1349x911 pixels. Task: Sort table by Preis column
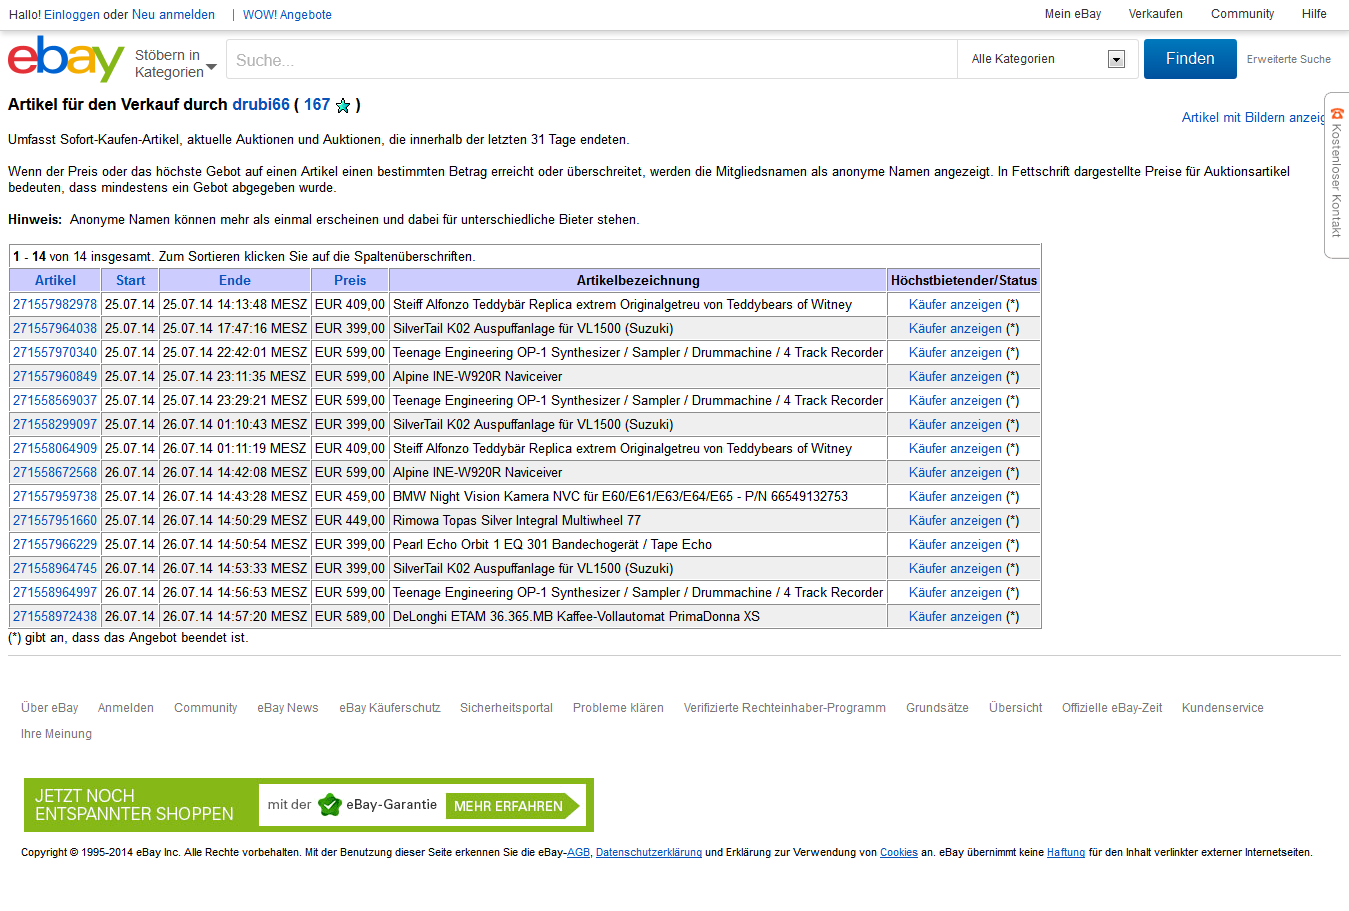(x=350, y=280)
